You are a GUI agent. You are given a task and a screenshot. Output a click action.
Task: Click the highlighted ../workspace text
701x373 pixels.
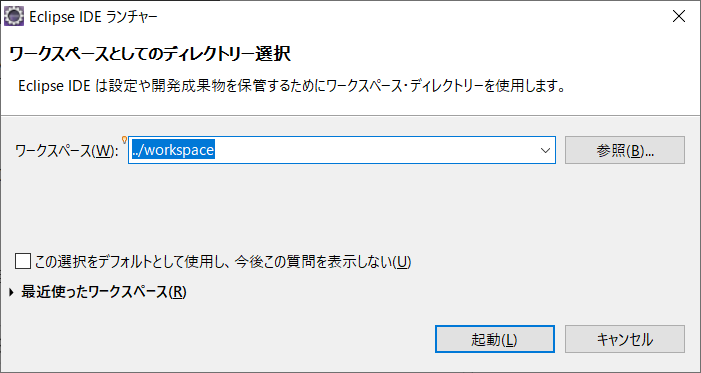tap(173, 150)
